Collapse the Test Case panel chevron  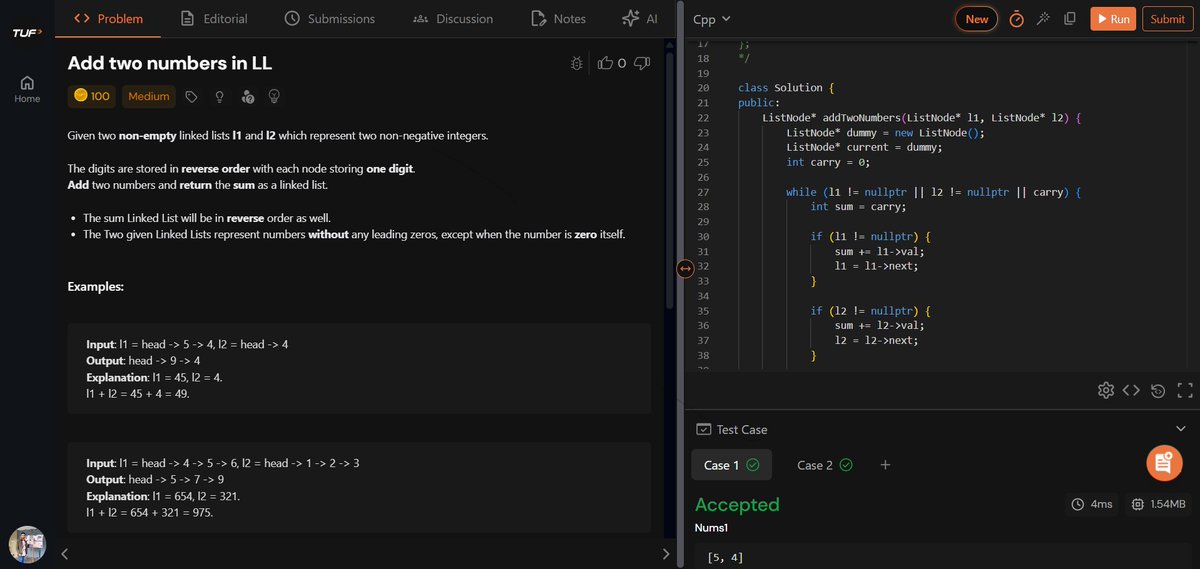pyautogui.click(x=1181, y=429)
